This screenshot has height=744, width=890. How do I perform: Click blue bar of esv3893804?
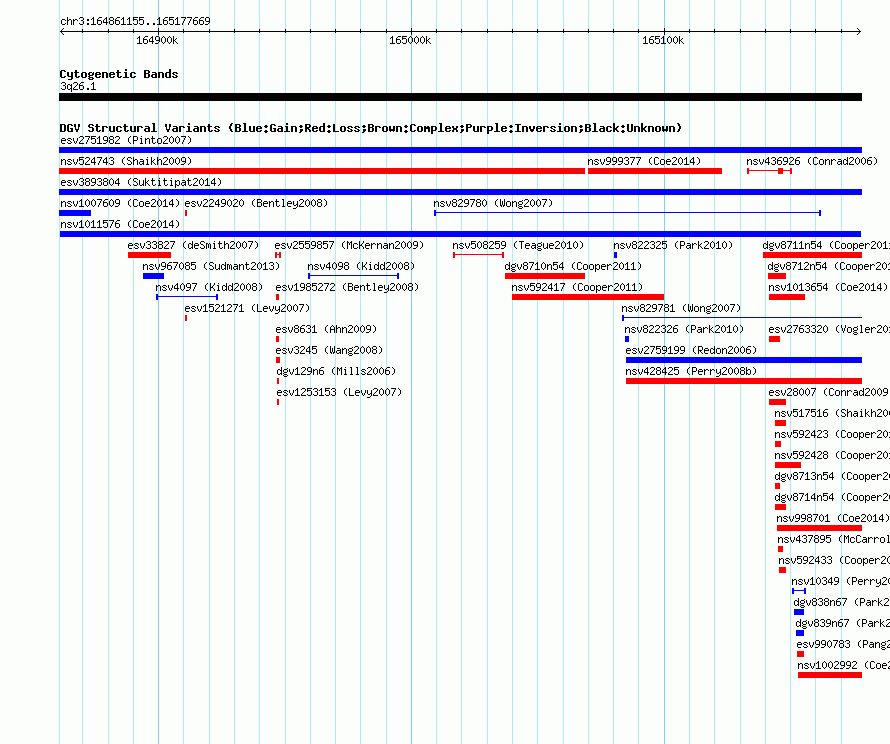click(x=460, y=192)
